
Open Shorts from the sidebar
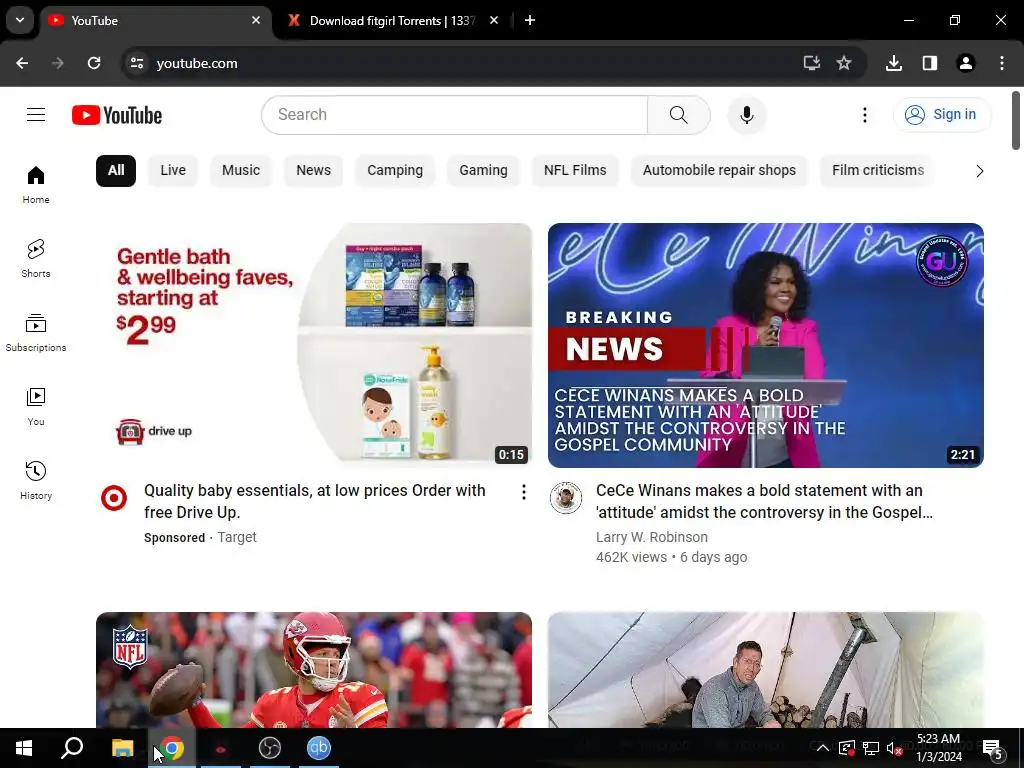(36, 259)
